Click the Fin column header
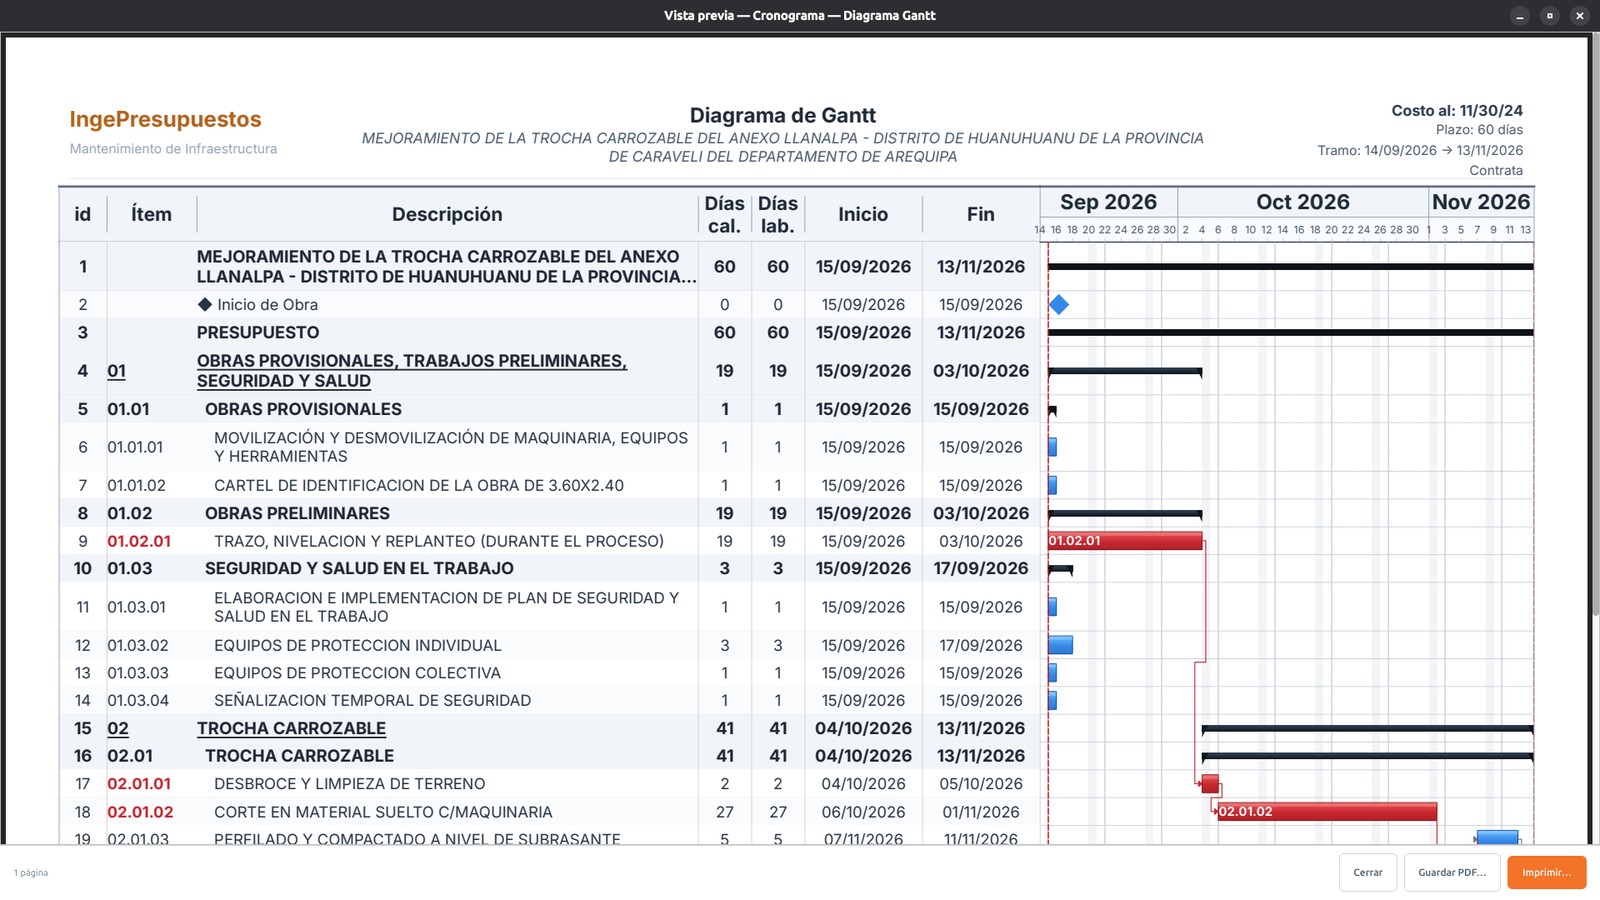The image size is (1600, 900). 981,214
